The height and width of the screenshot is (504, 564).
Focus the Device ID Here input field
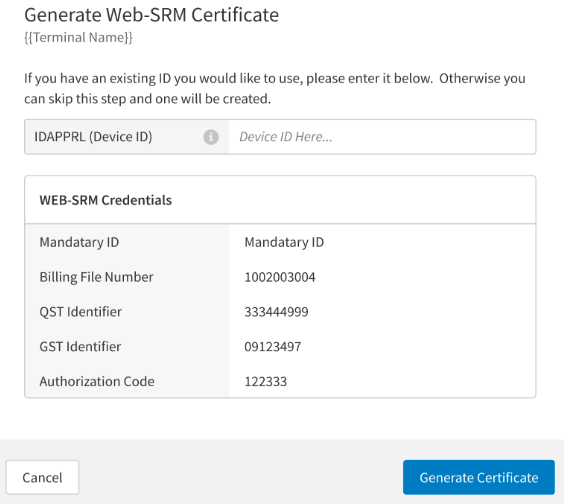click(x=382, y=137)
